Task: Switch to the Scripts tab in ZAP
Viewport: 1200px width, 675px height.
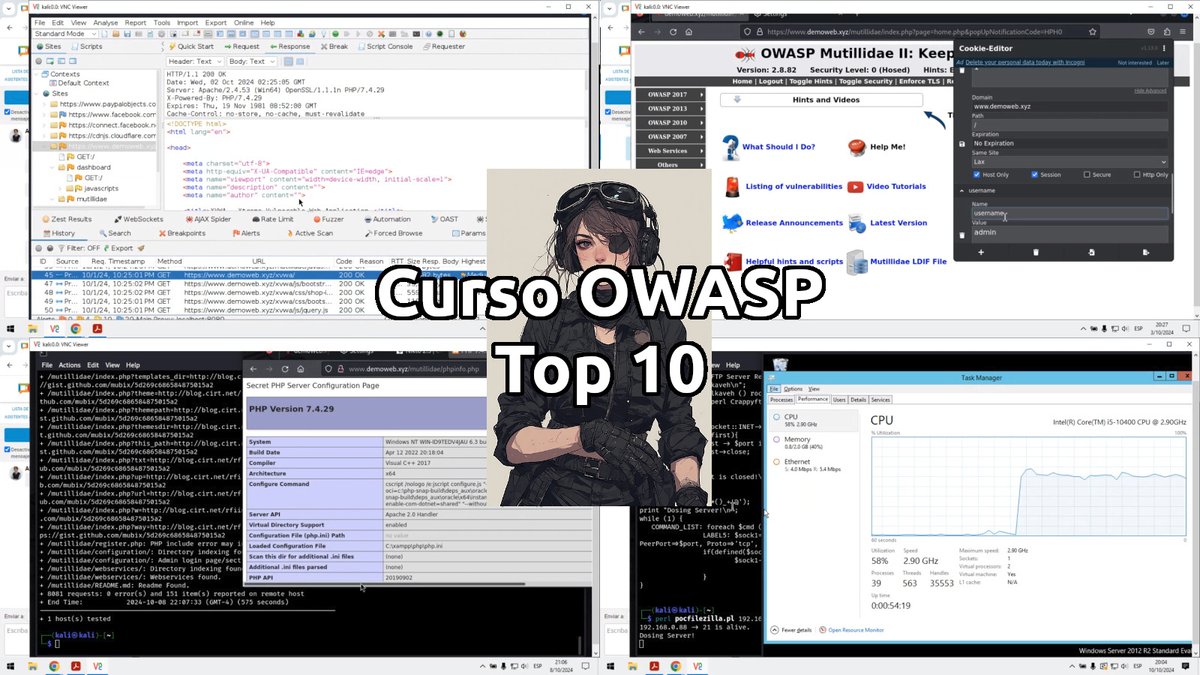Action: pos(86,46)
